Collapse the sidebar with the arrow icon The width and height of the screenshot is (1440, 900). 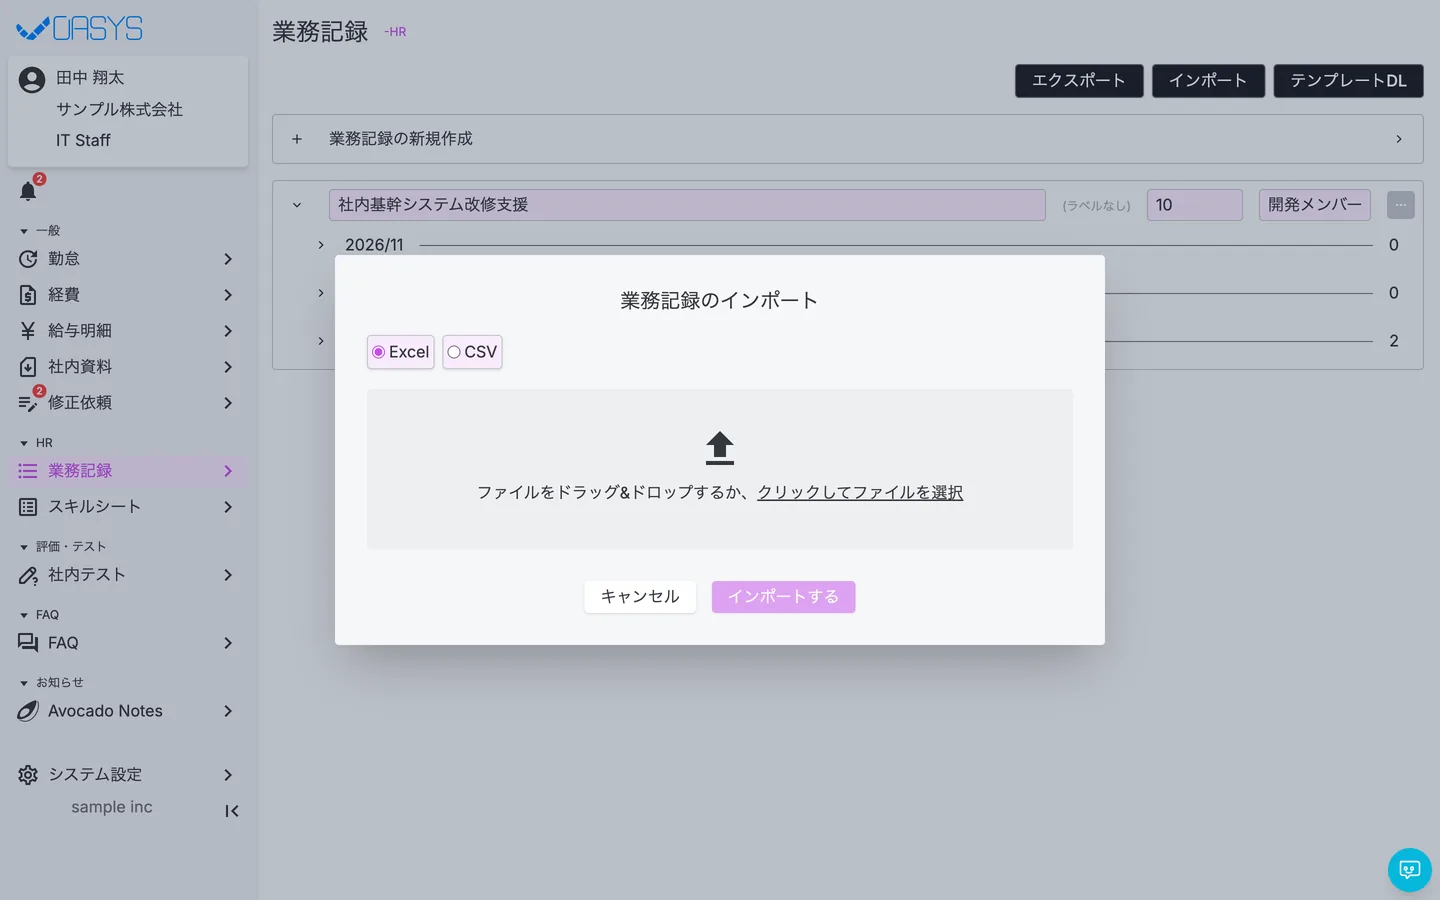[232, 811]
